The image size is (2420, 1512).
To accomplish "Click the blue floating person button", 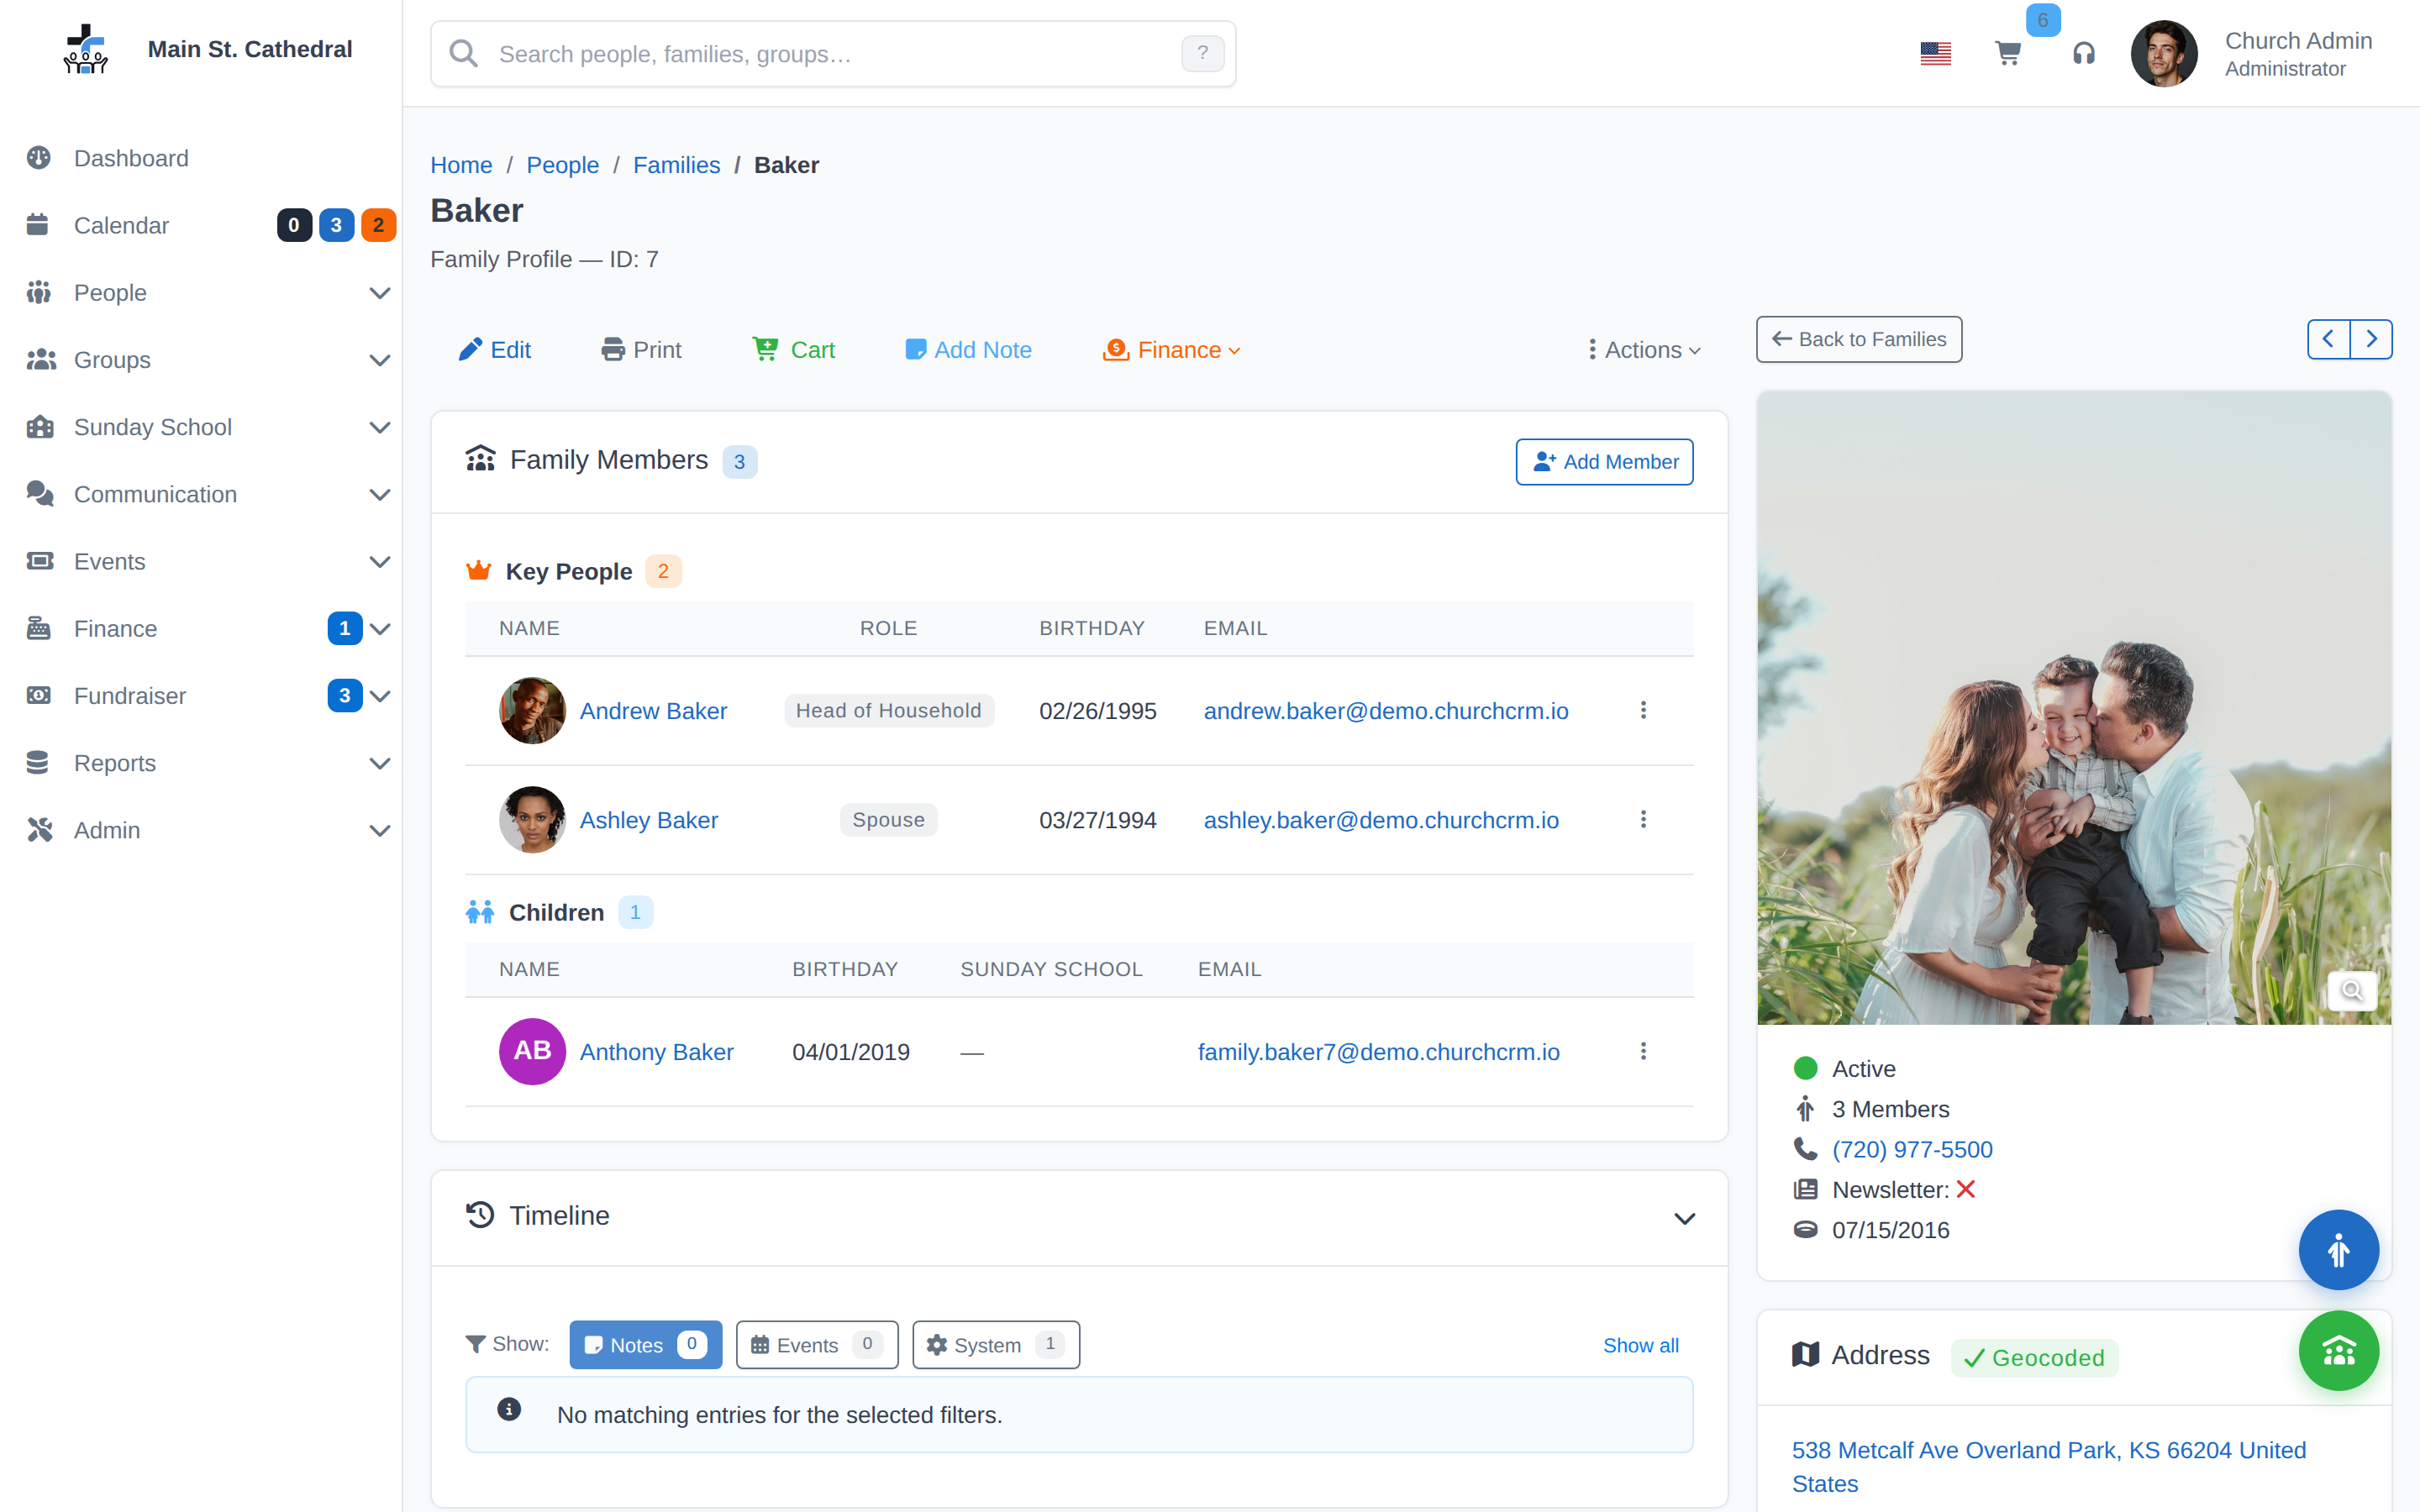I will pos(2338,1250).
